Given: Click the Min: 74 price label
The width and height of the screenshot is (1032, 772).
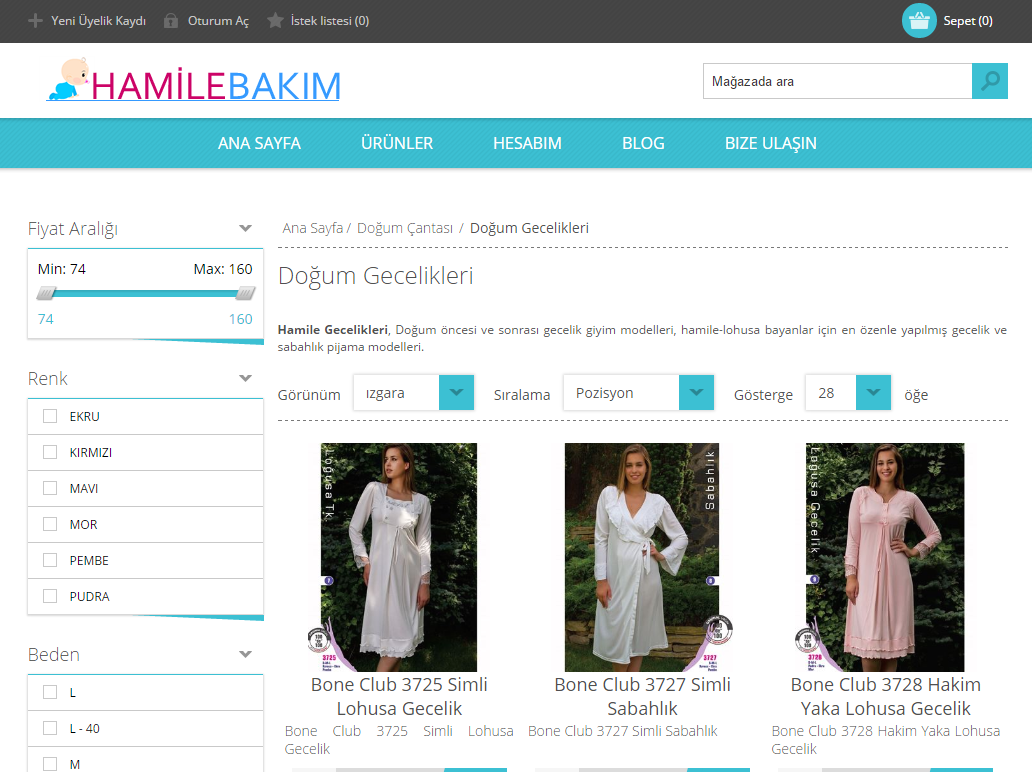Looking at the screenshot, I should (x=62, y=269).
